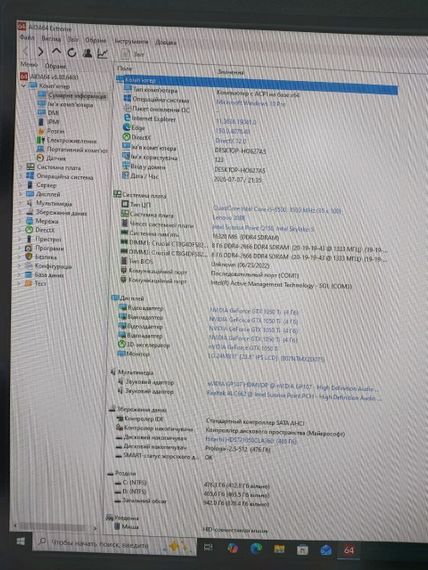Open the Microsoft Windows 10 Pro link
Screen dimensions: 428x570
tap(251, 103)
